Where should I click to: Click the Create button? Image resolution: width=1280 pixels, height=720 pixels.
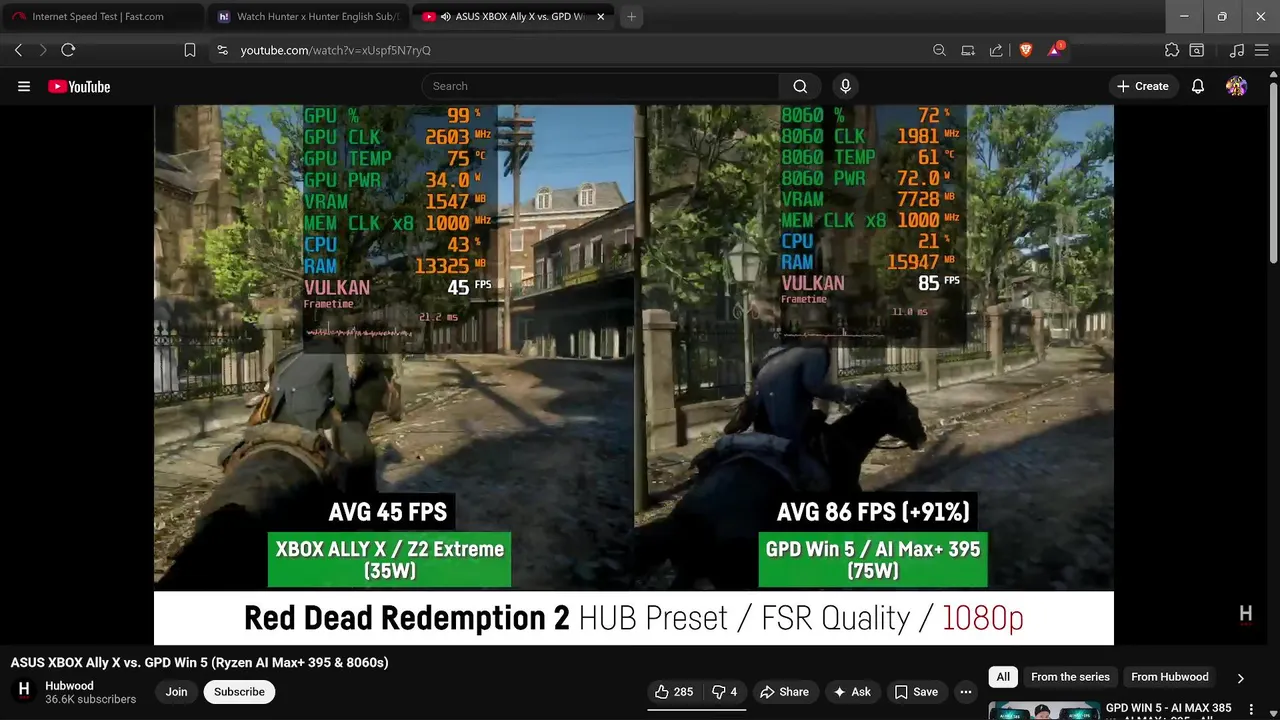coord(1142,86)
